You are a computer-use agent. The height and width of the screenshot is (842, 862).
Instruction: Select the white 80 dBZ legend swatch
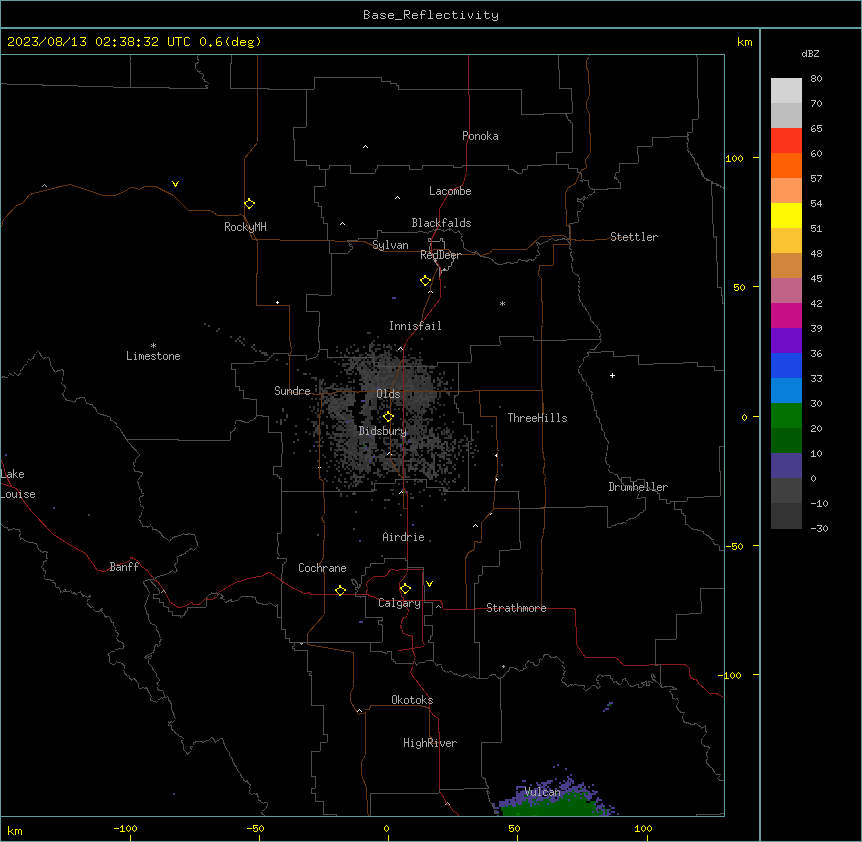tap(786, 90)
